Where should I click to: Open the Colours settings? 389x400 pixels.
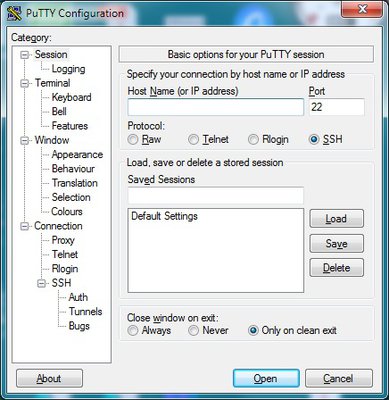[x=67, y=211]
